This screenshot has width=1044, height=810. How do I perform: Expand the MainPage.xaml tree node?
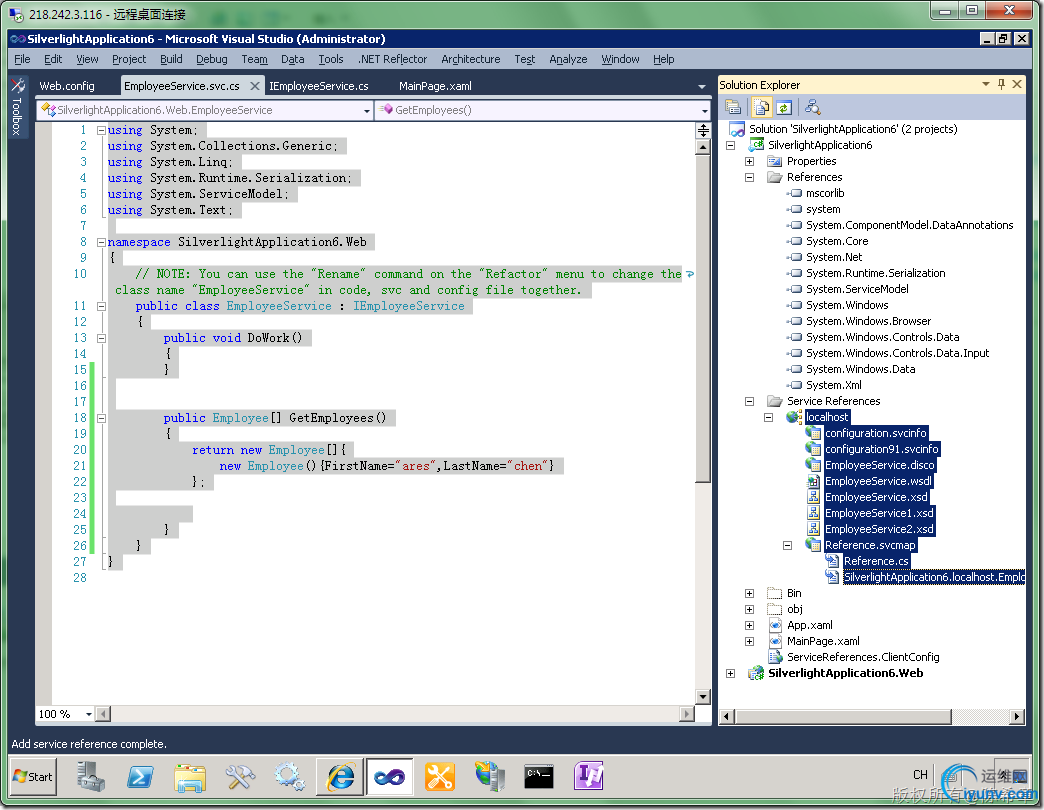tap(750, 641)
